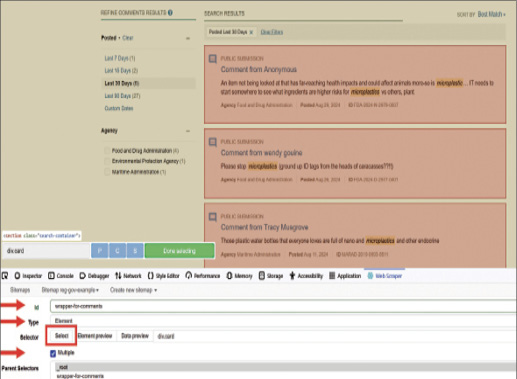Open Comment from Tracy Musgrove
The height and width of the screenshot is (379, 517).
264,227
